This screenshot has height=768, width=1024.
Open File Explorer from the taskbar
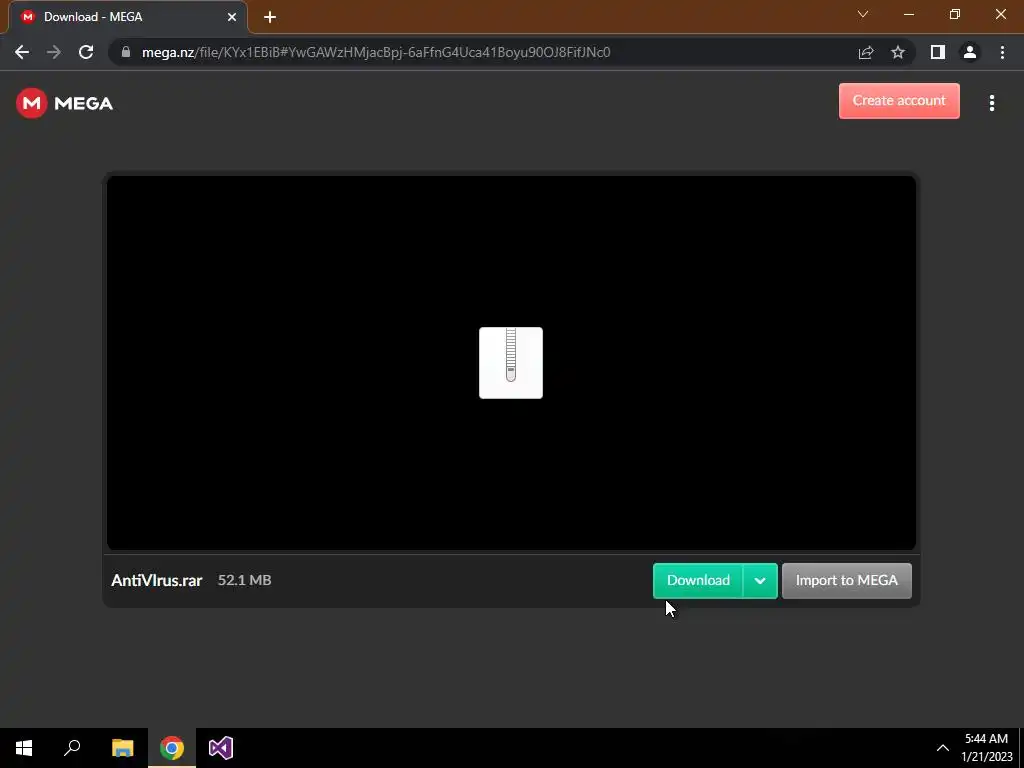pyautogui.click(x=122, y=748)
